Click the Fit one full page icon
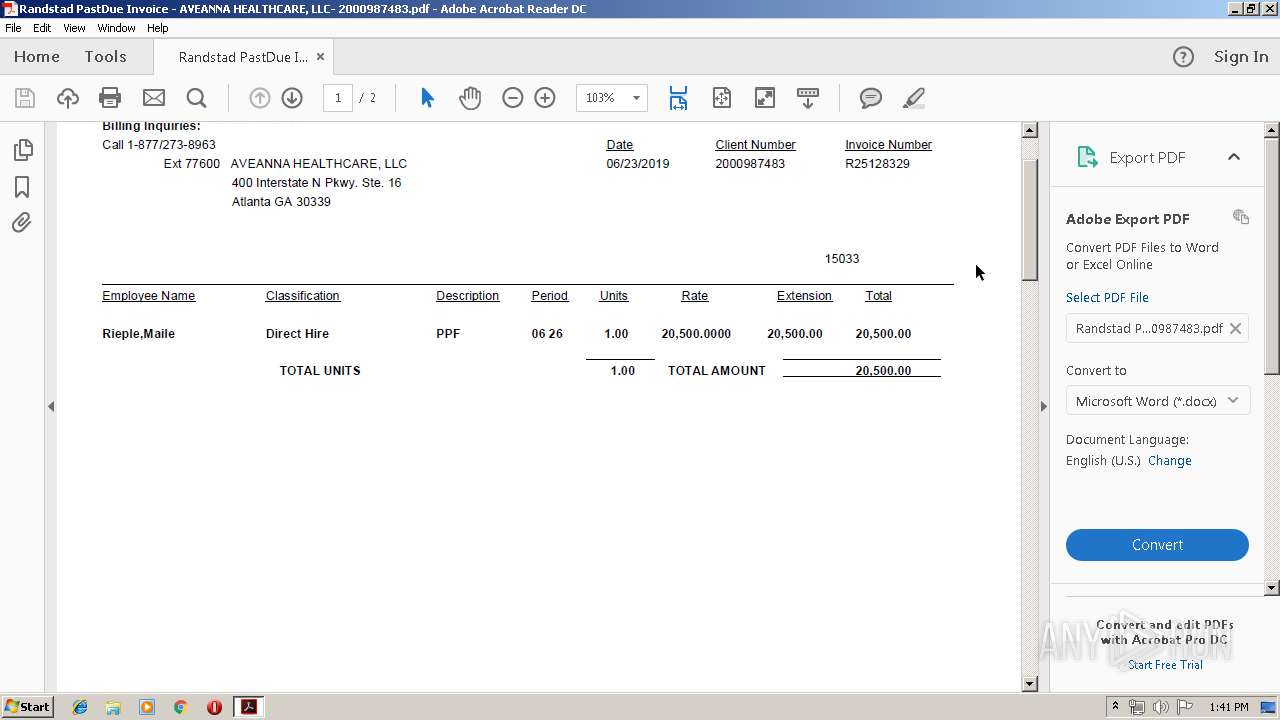The image size is (1280, 720). [722, 98]
